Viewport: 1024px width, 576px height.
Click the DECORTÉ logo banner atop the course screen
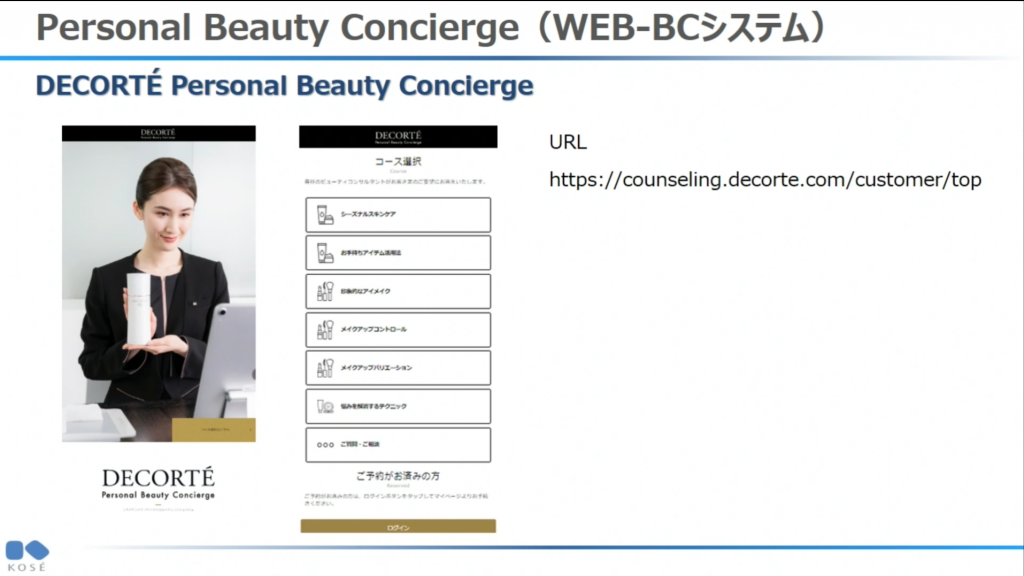[x=397, y=136]
